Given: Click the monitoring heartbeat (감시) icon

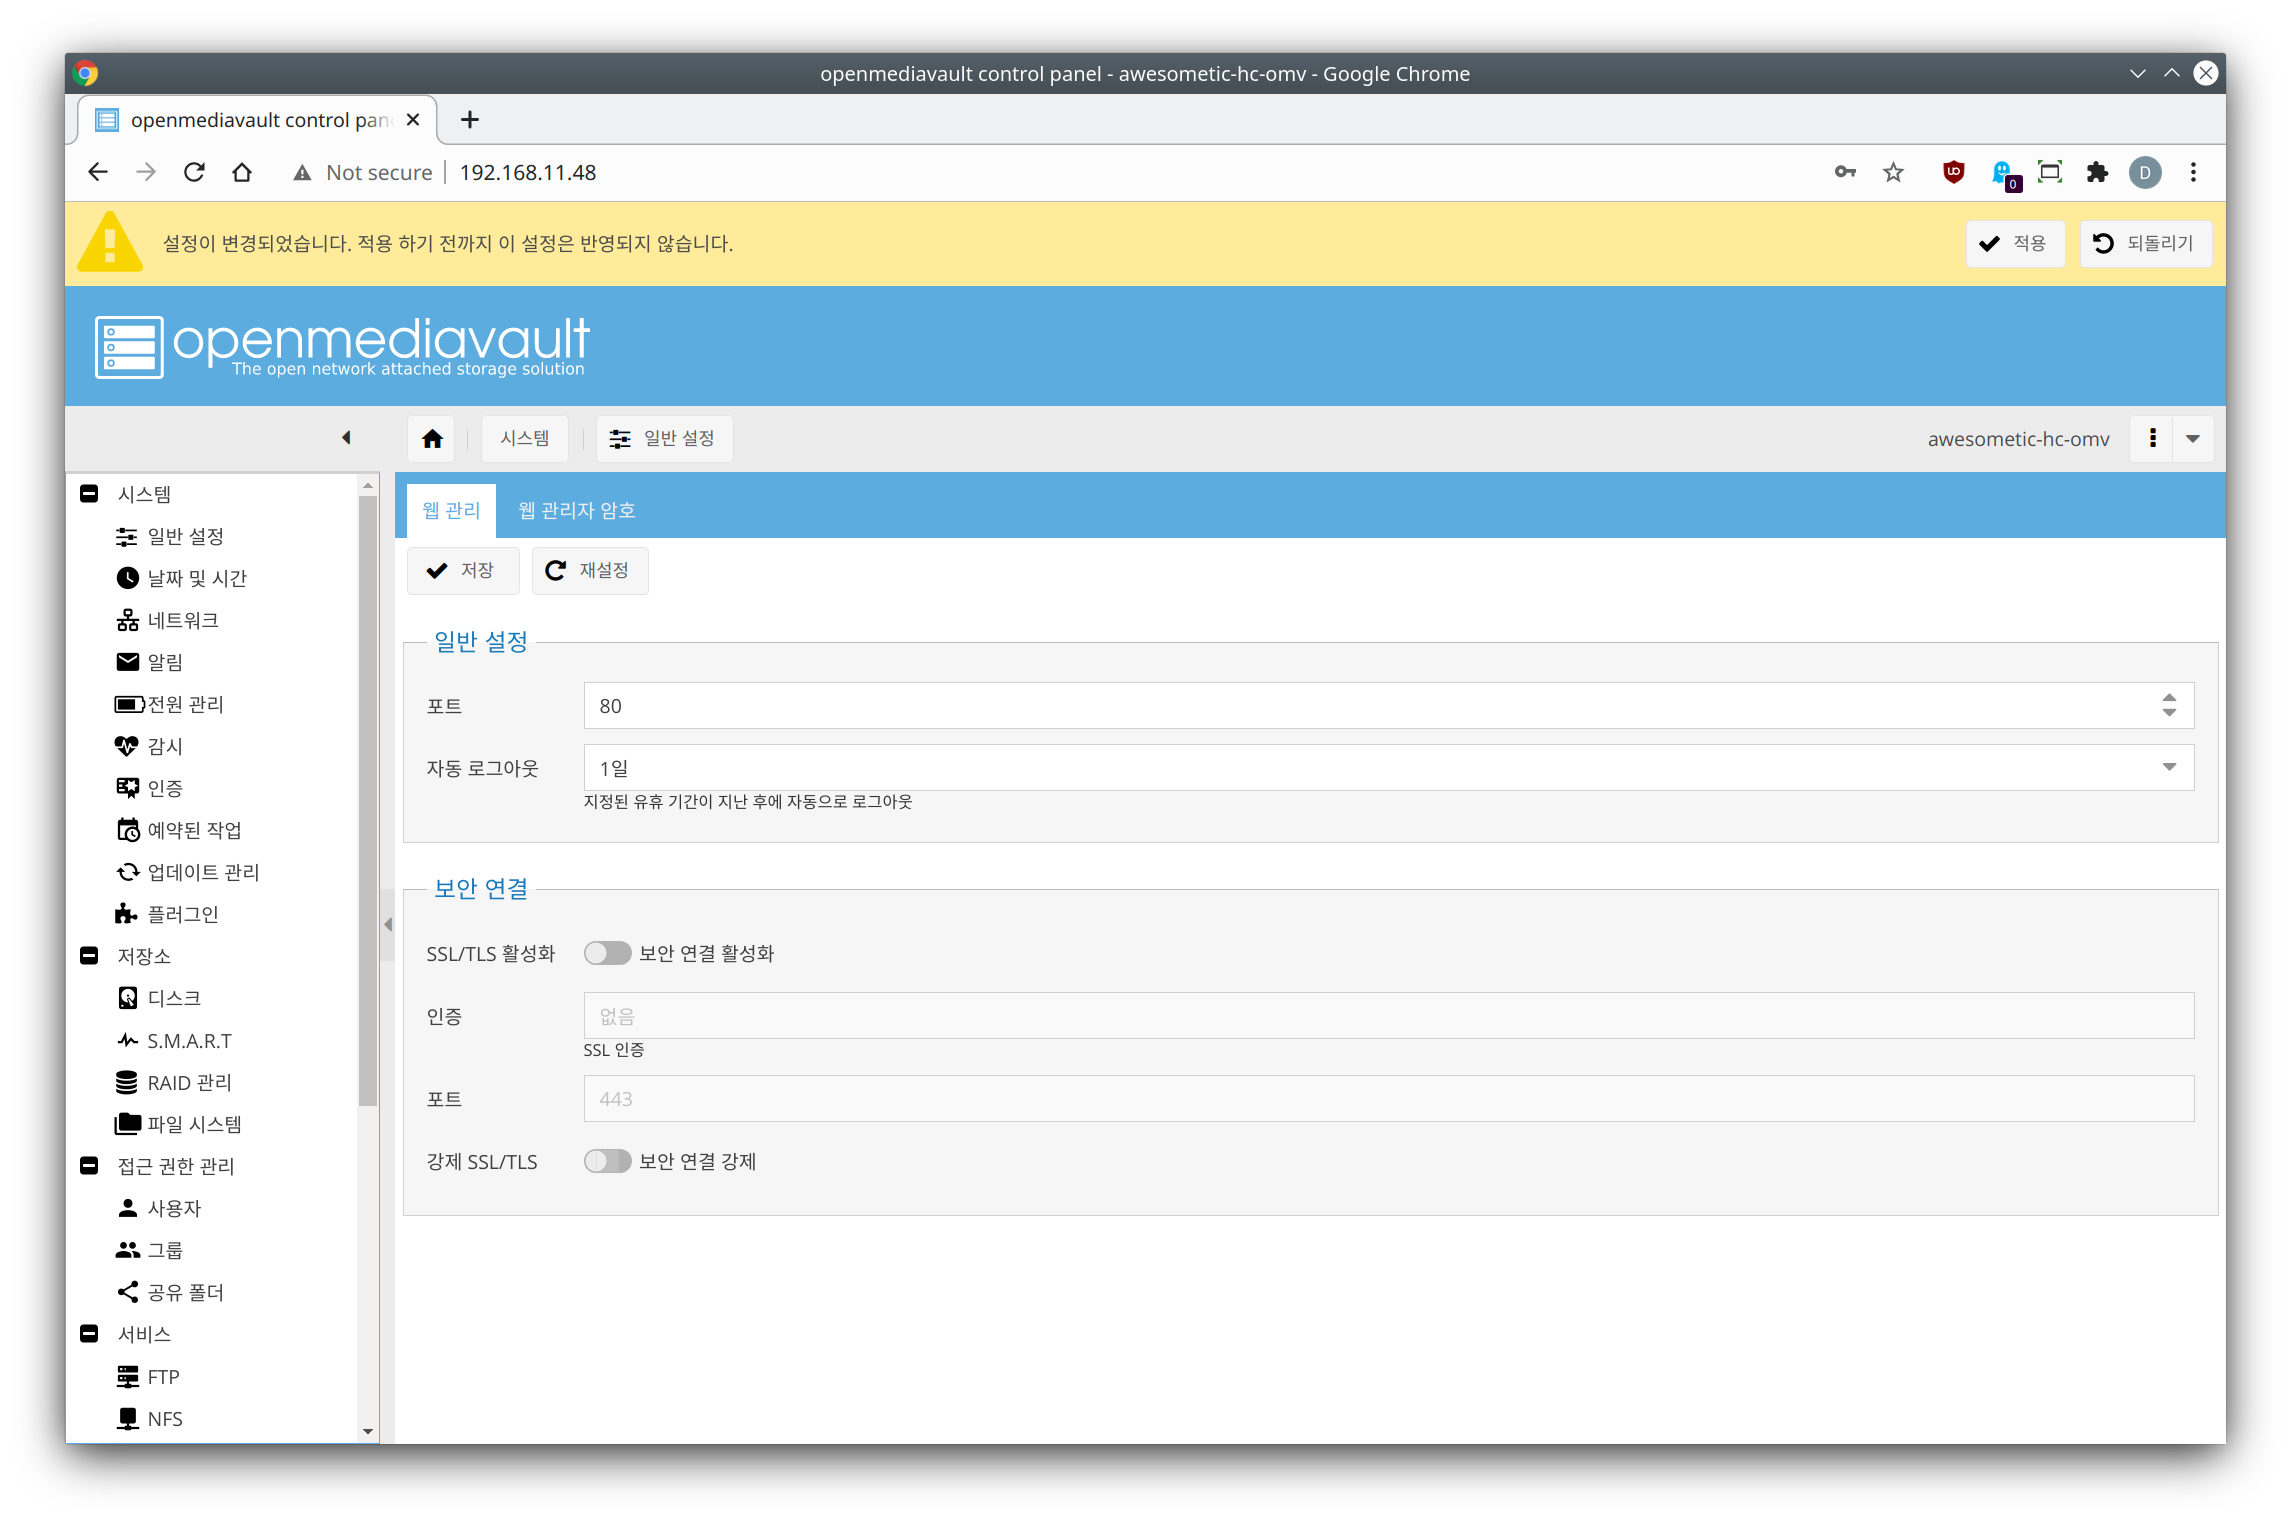Looking at the screenshot, I should (127, 746).
